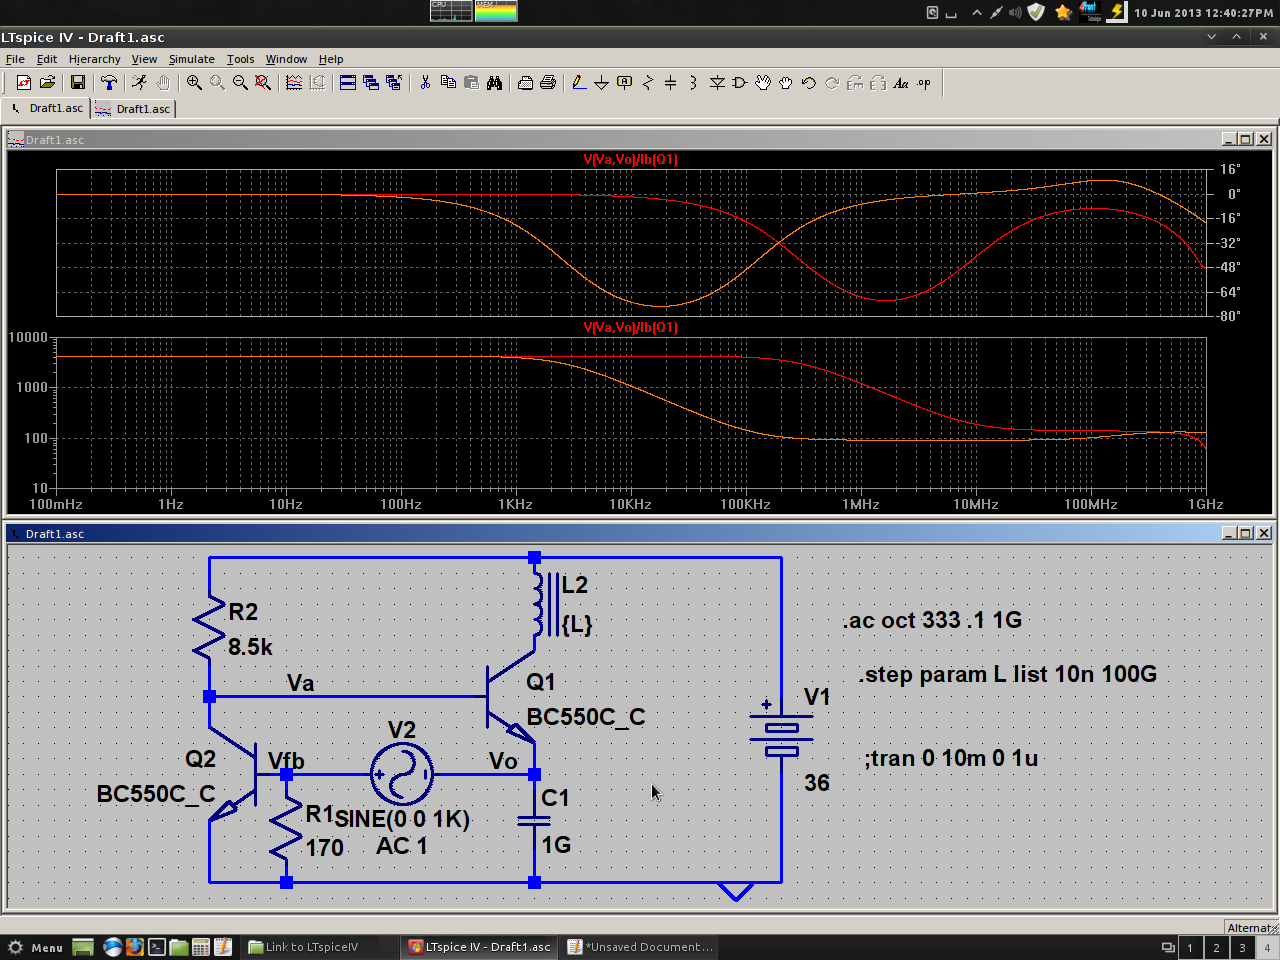Click the .ac oct 333 .1 1G directive
Image resolution: width=1280 pixels, height=960 pixels.
pyautogui.click(x=932, y=620)
